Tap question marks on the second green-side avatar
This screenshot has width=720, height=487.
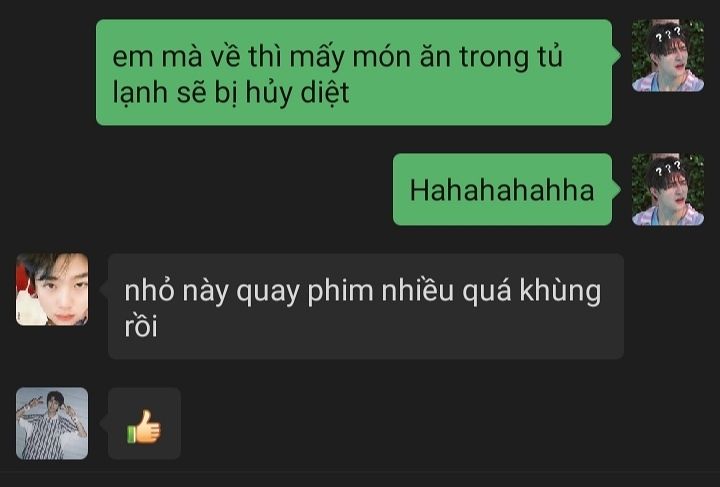pos(668,168)
